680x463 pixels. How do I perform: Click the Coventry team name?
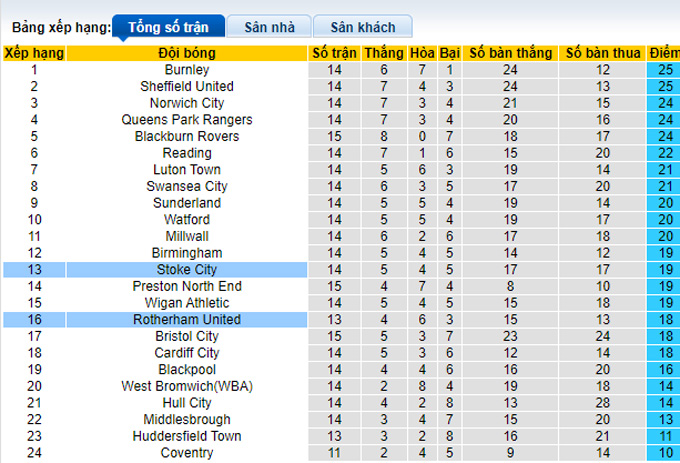point(187,453)
